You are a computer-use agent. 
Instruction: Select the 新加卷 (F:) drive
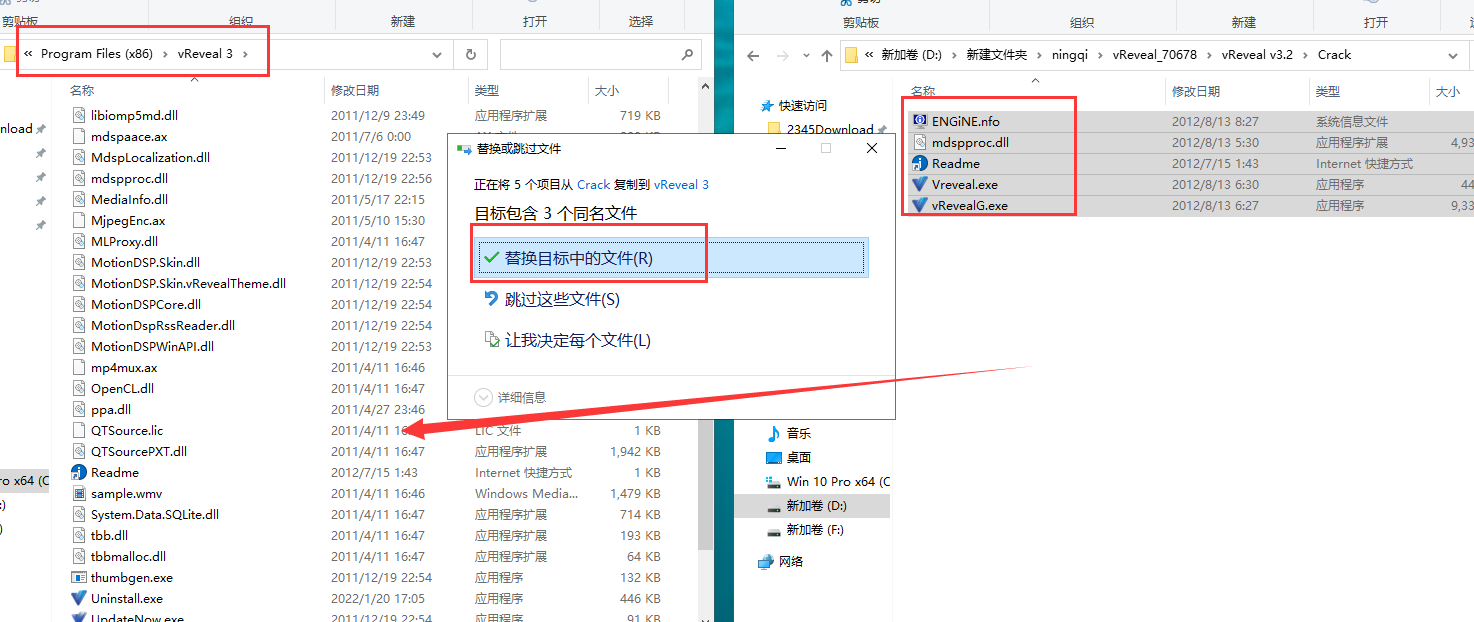tap(814, 530)
